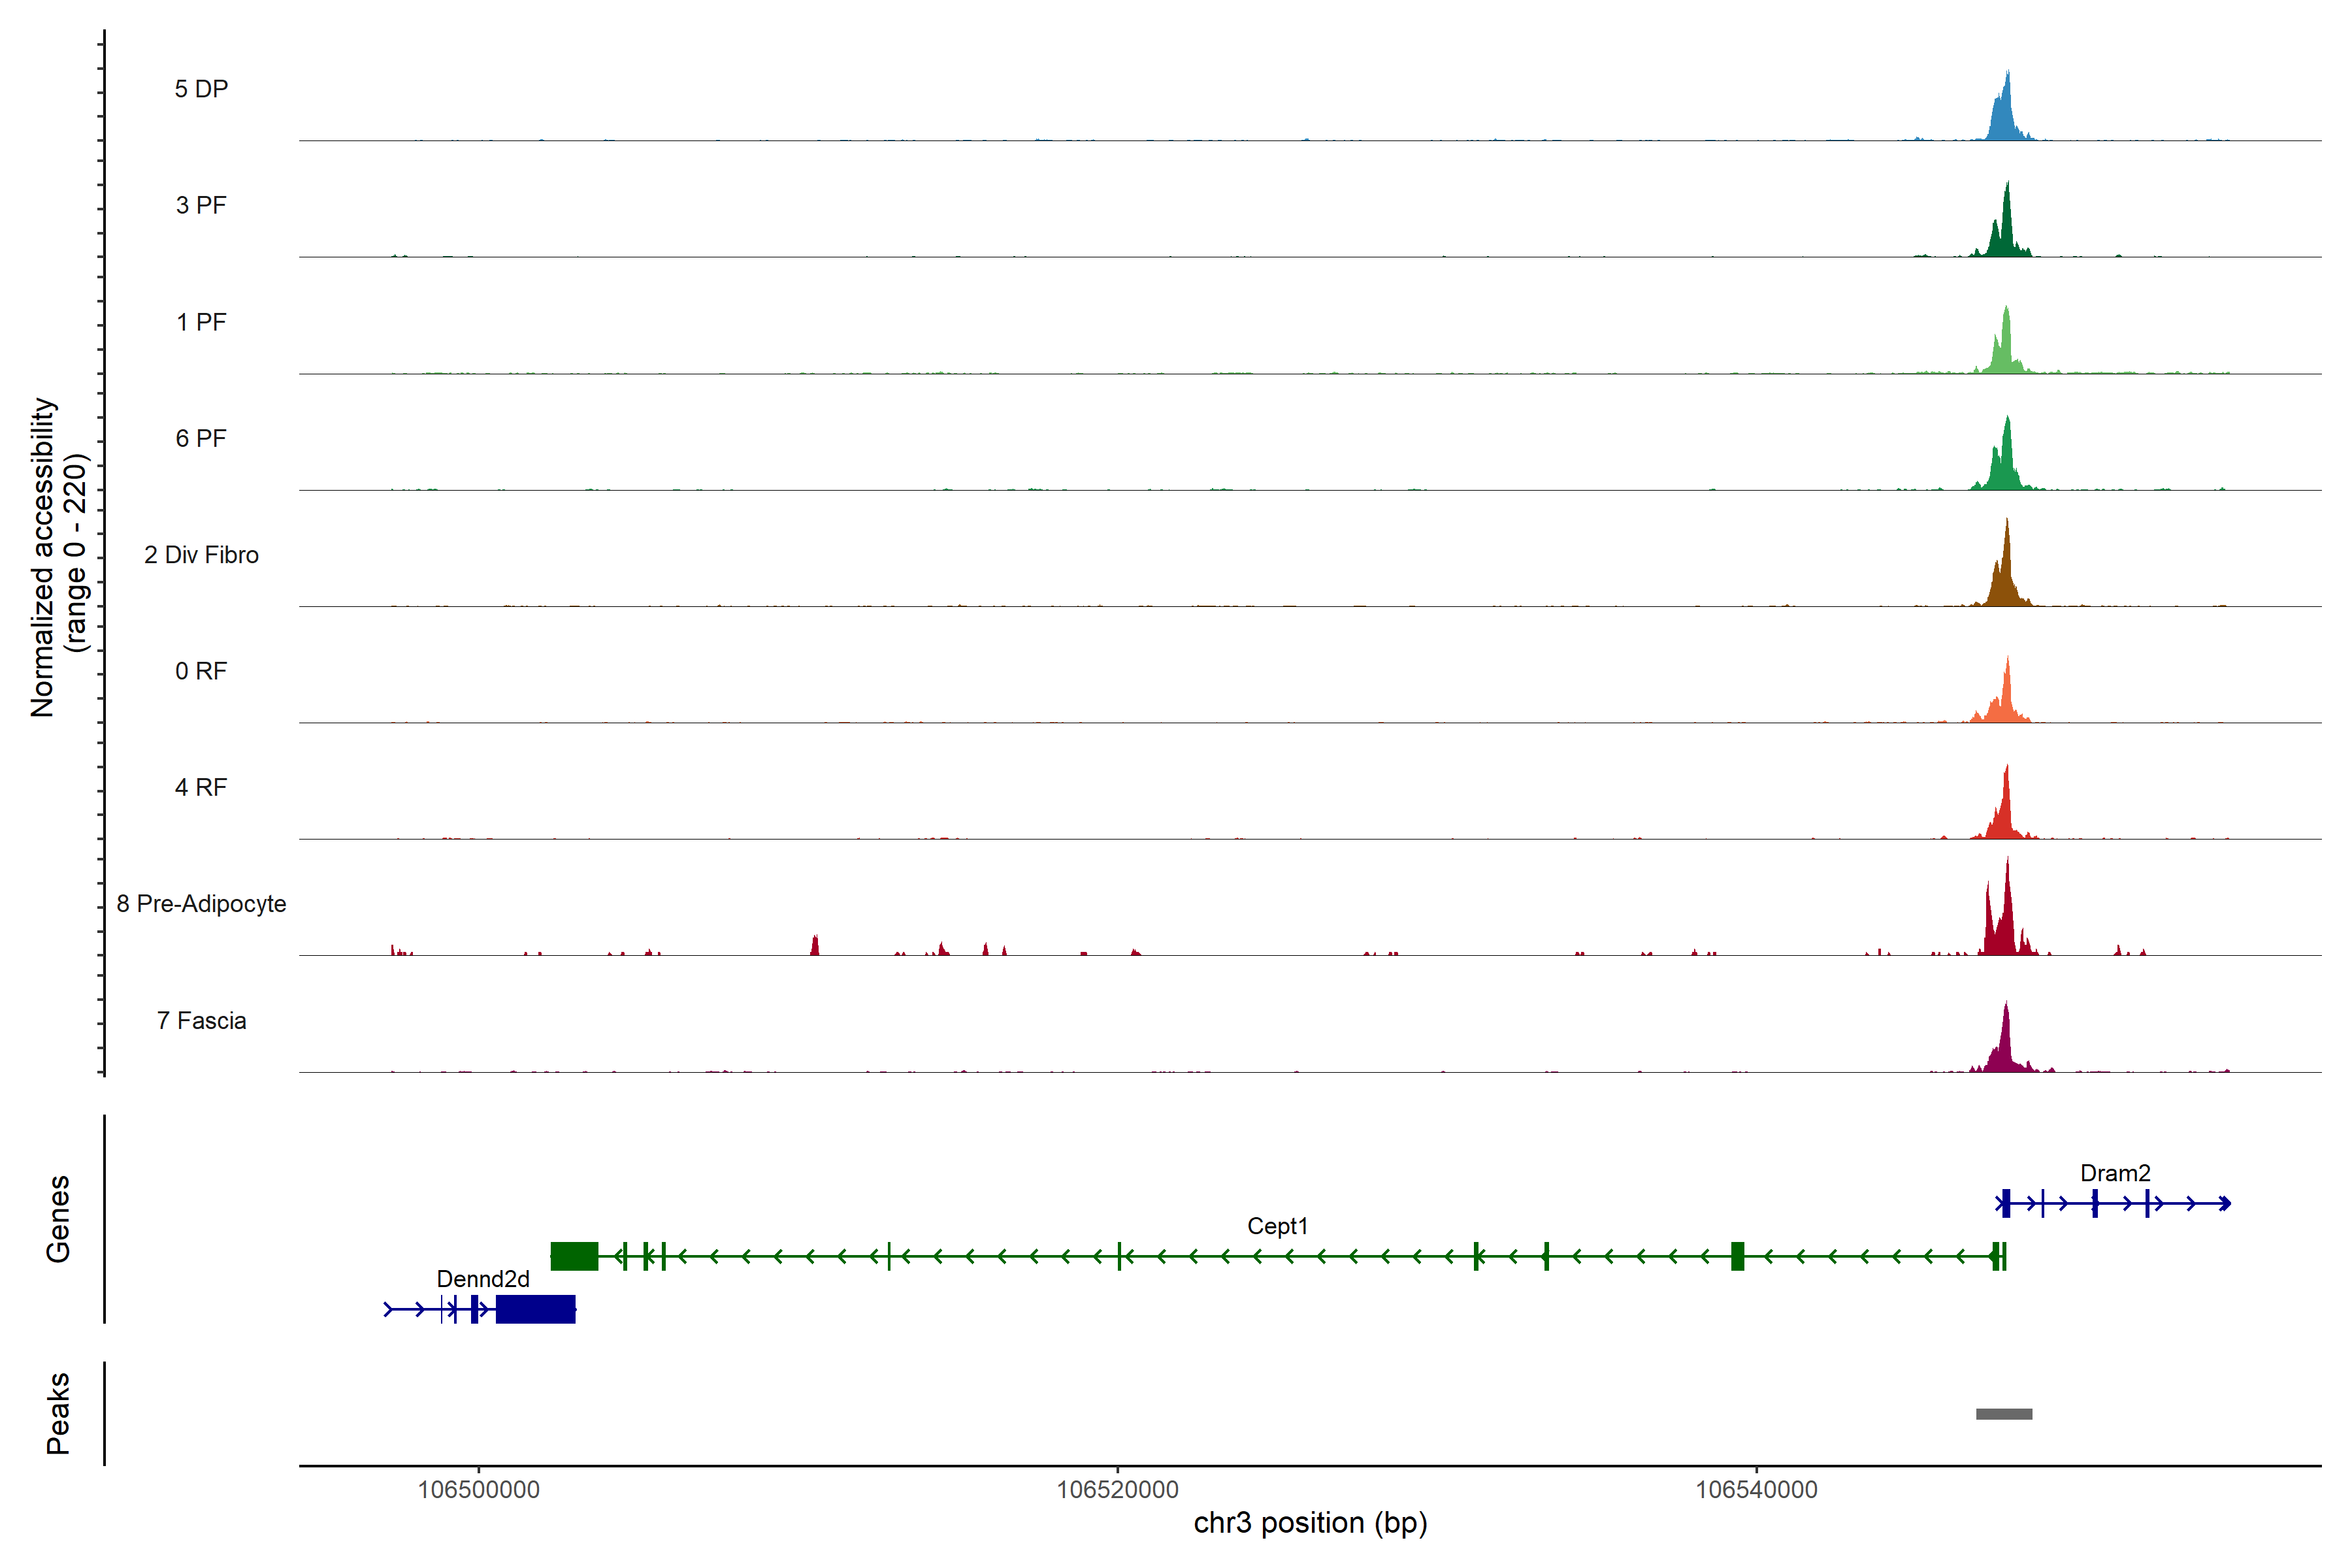Click the large blue Dennd2d exon block
This screenshot has height=1568, width=2352.
click(x=536, y=1309)
